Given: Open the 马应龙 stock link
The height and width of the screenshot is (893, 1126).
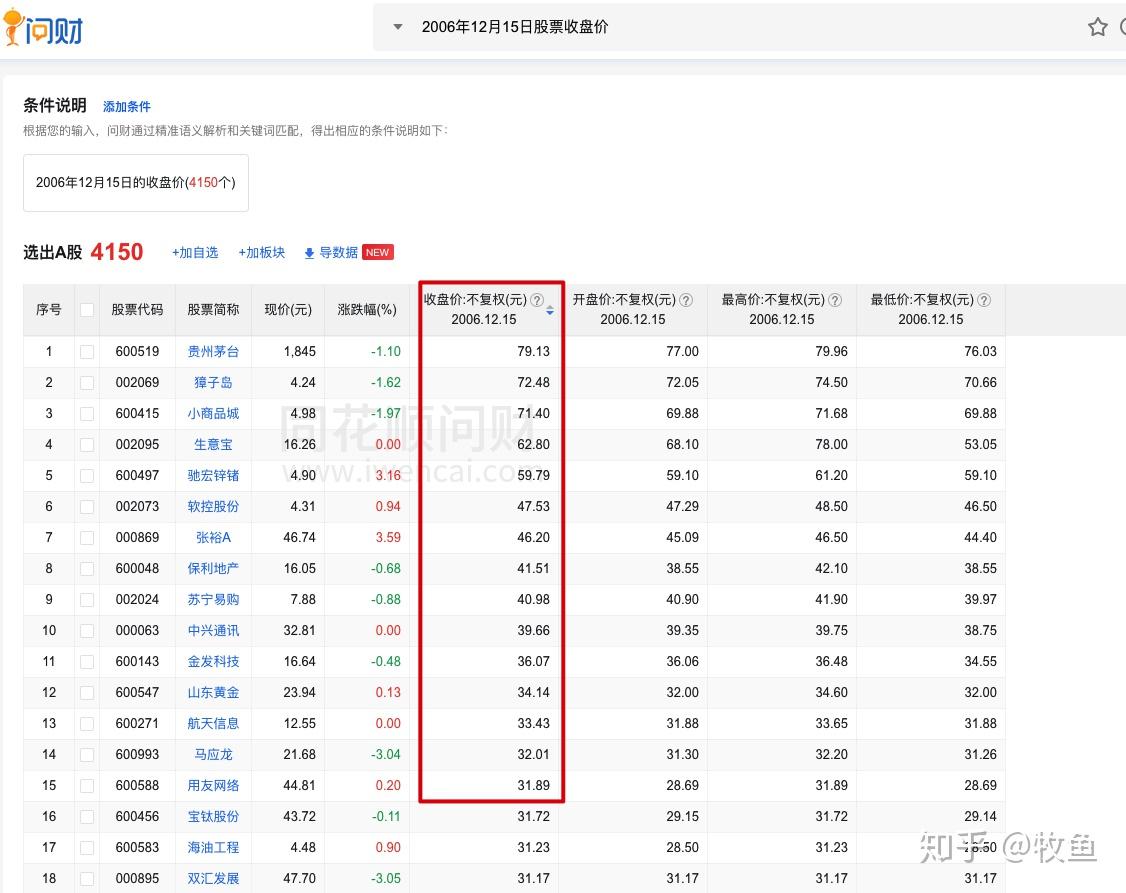Looking at the screenshot, I should (x=213, y=754).
